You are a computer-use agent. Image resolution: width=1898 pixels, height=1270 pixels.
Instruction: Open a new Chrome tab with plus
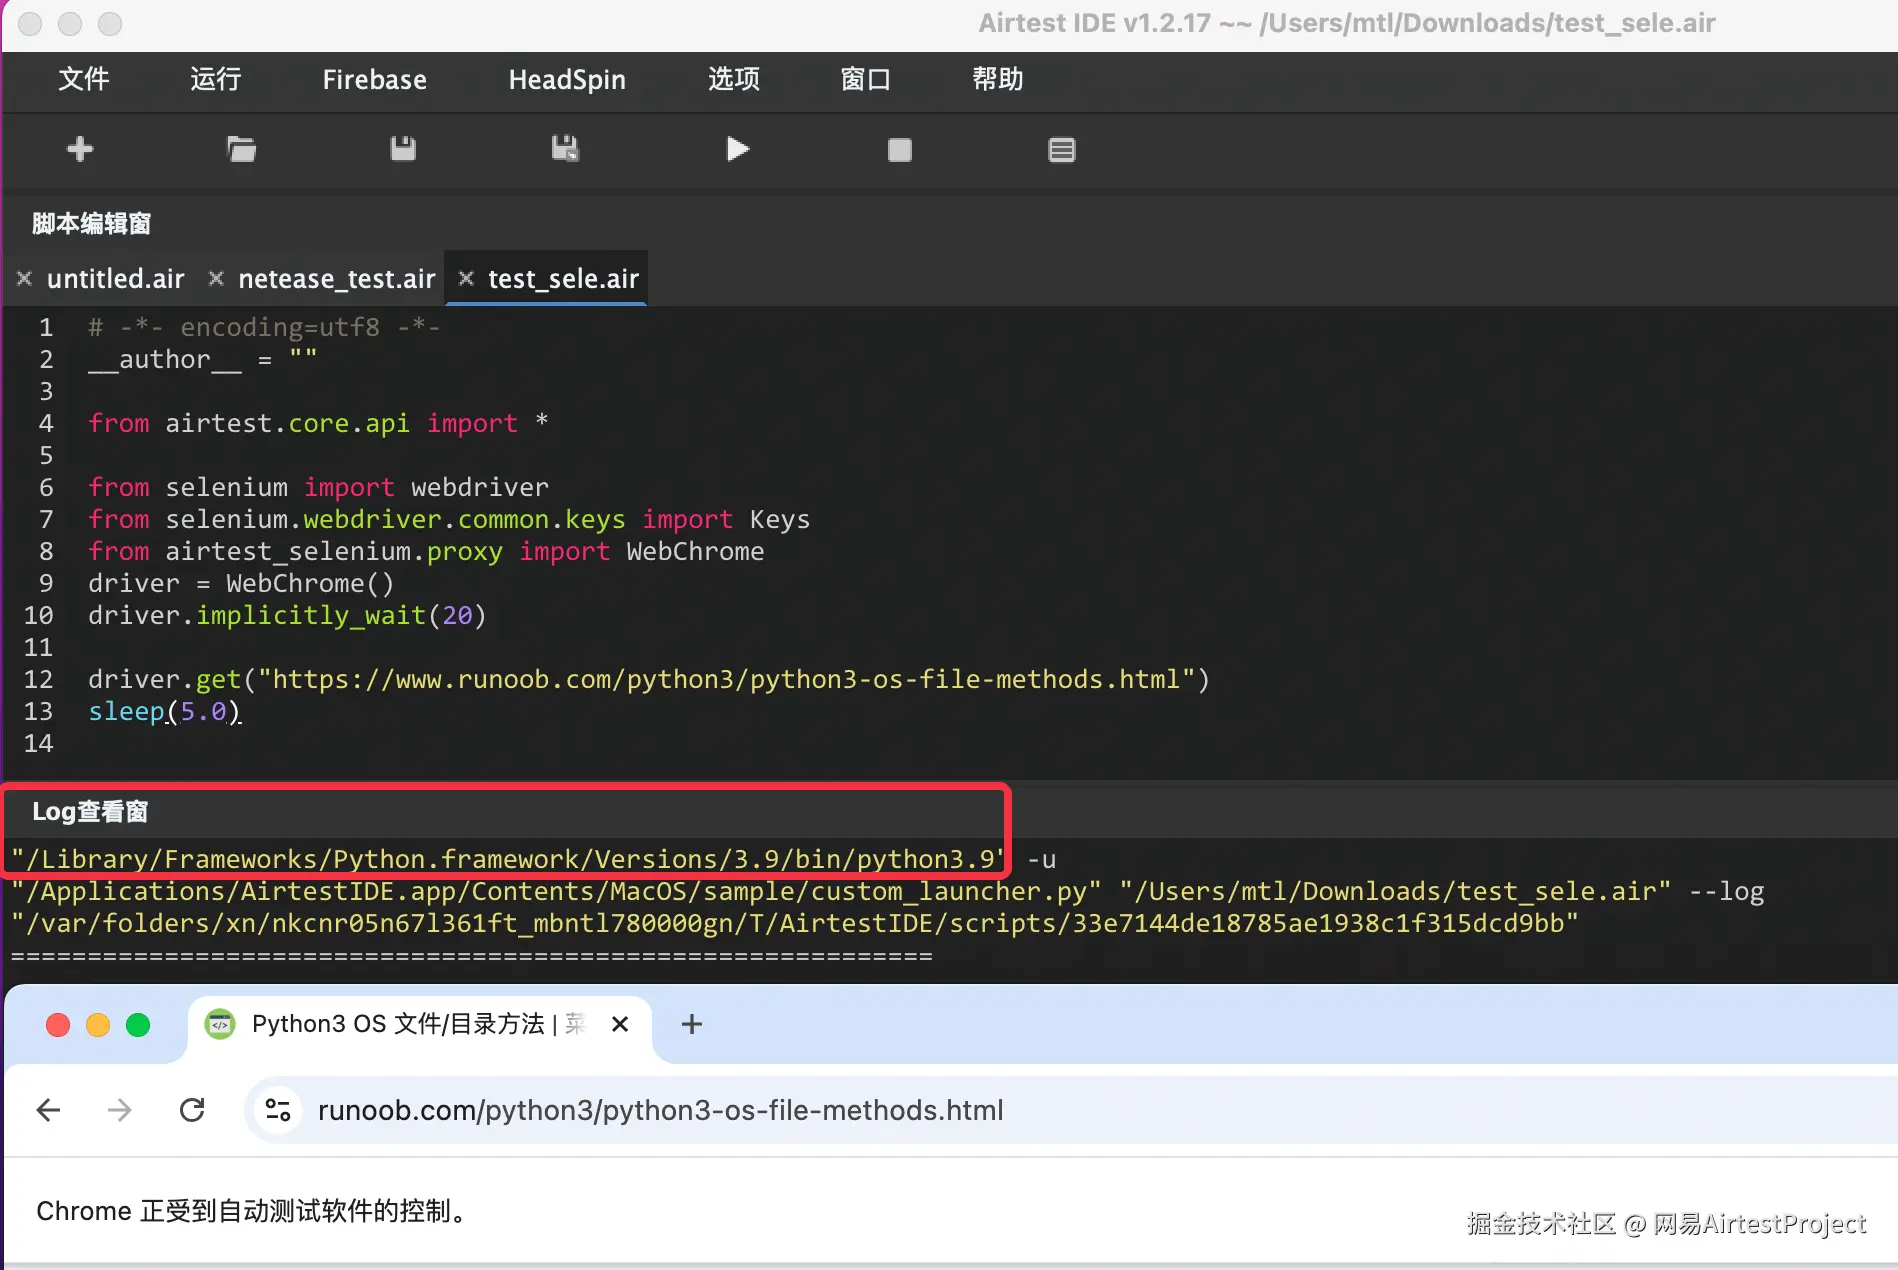pos(692,1024)
